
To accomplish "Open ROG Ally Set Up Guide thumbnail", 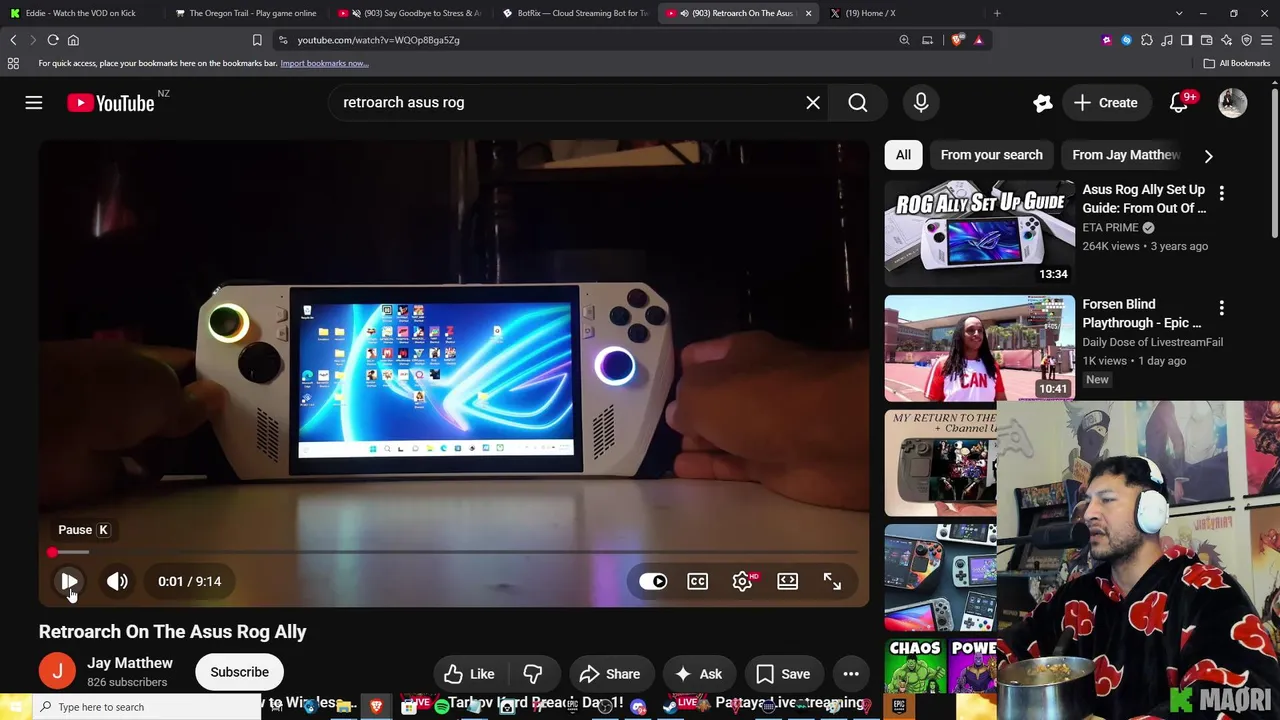I will pos(980,234).
